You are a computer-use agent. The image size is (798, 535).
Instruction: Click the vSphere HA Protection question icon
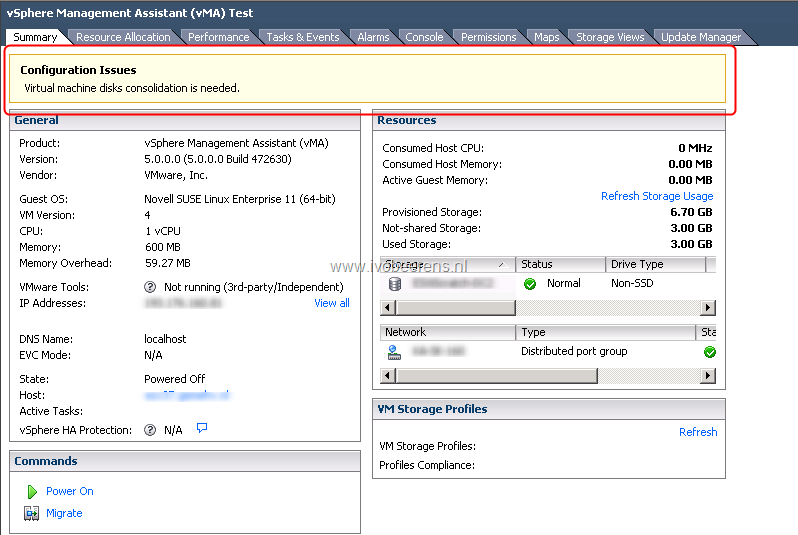[x=150, y=430]
